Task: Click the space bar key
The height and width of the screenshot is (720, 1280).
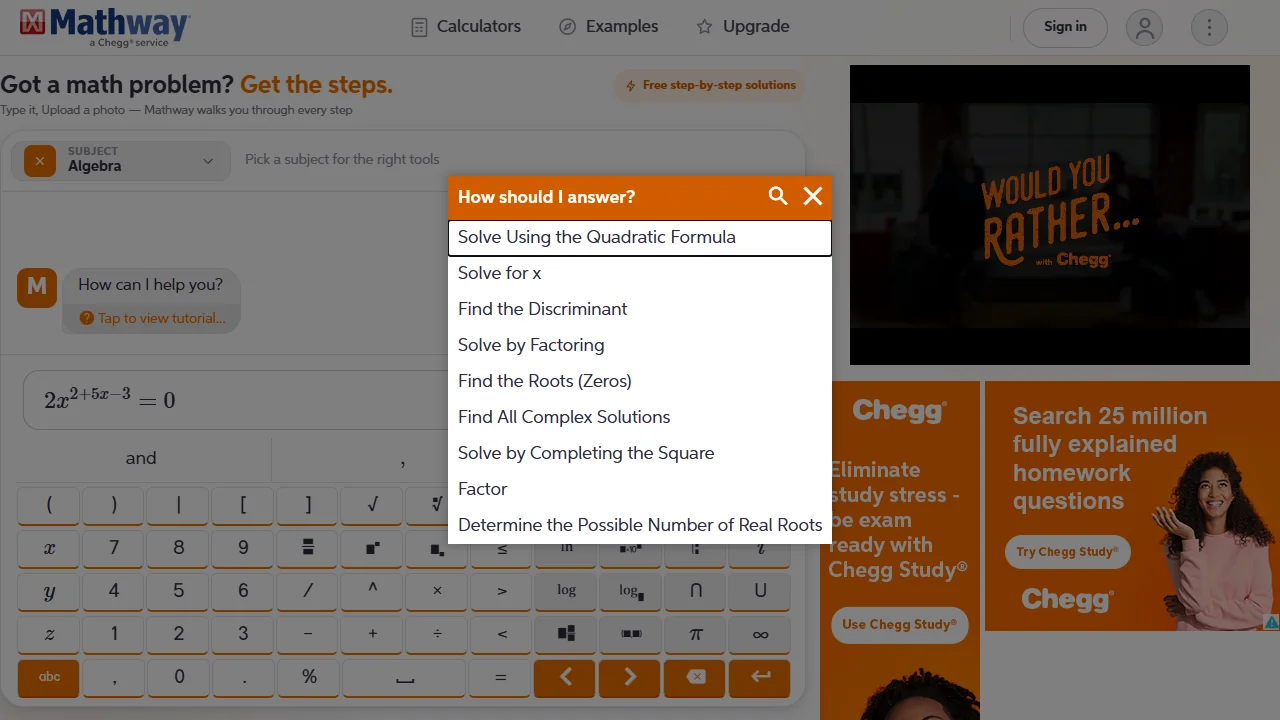Action: [x=404, y=677]
